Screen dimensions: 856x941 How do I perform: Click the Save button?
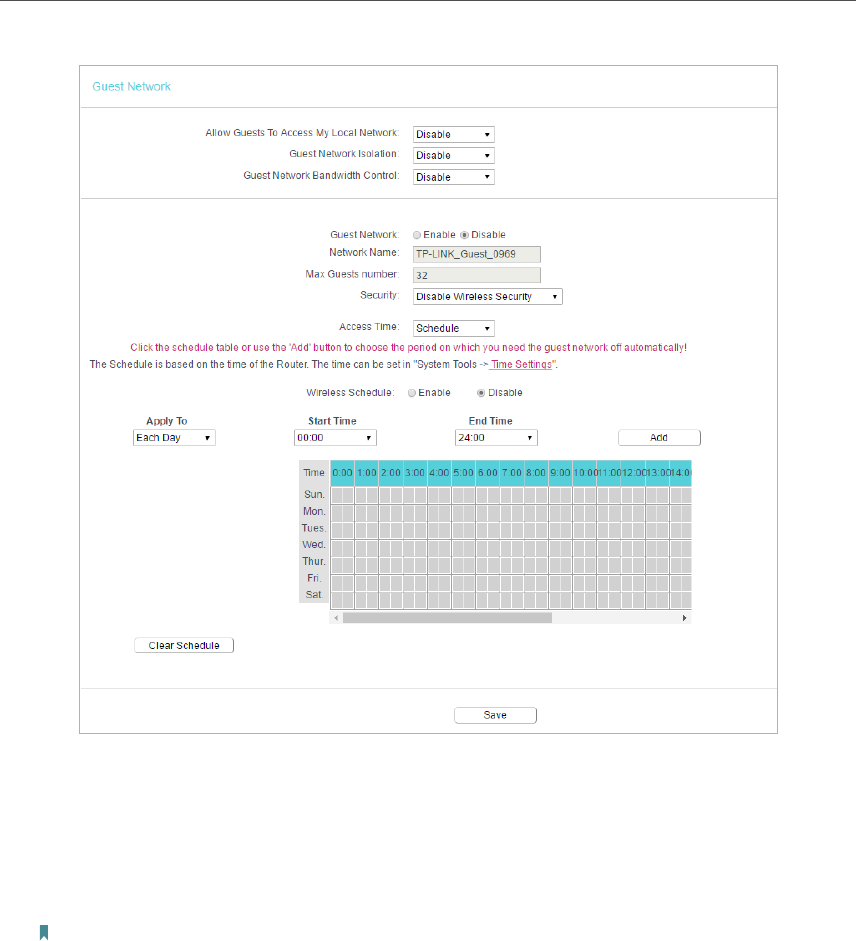[495, 715]
